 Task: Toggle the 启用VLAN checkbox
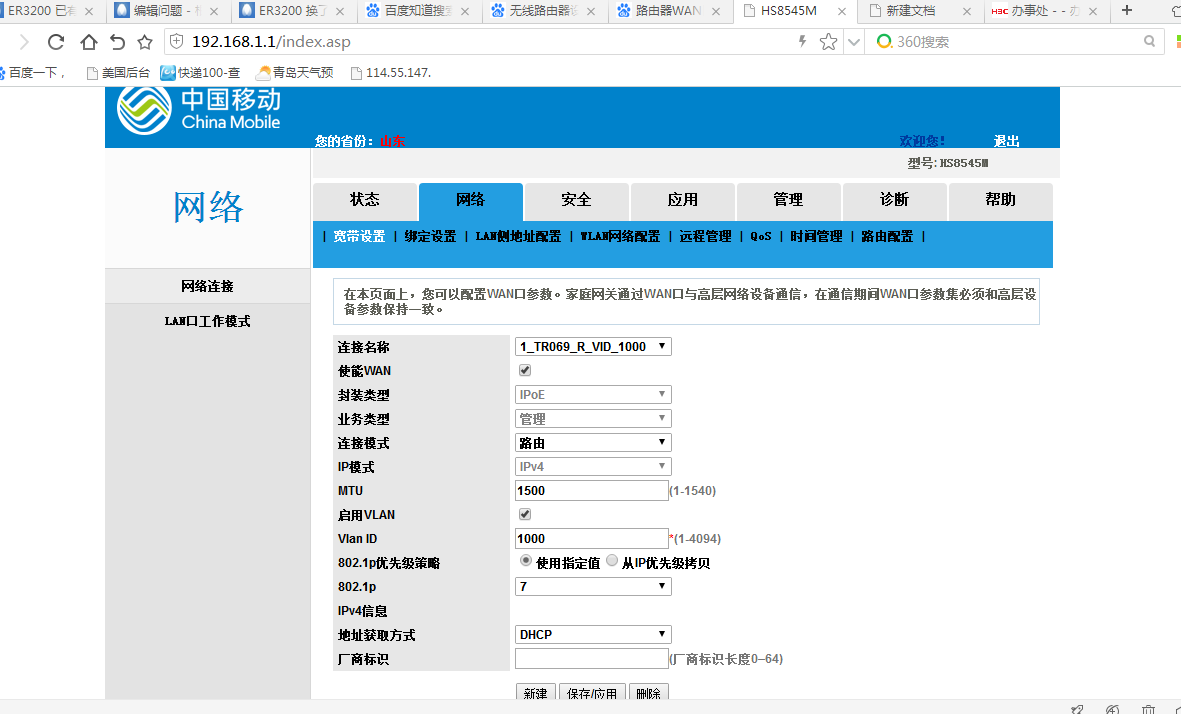(x=525, y=514)
